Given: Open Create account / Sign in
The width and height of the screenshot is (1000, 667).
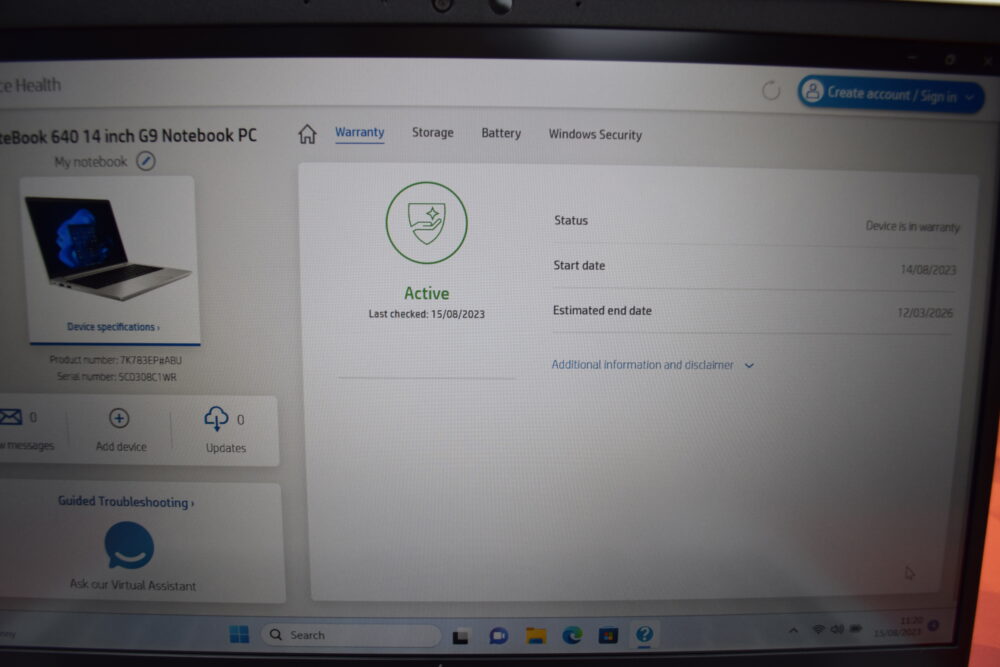Looking at the screenshot, I should tap(890, 96).
